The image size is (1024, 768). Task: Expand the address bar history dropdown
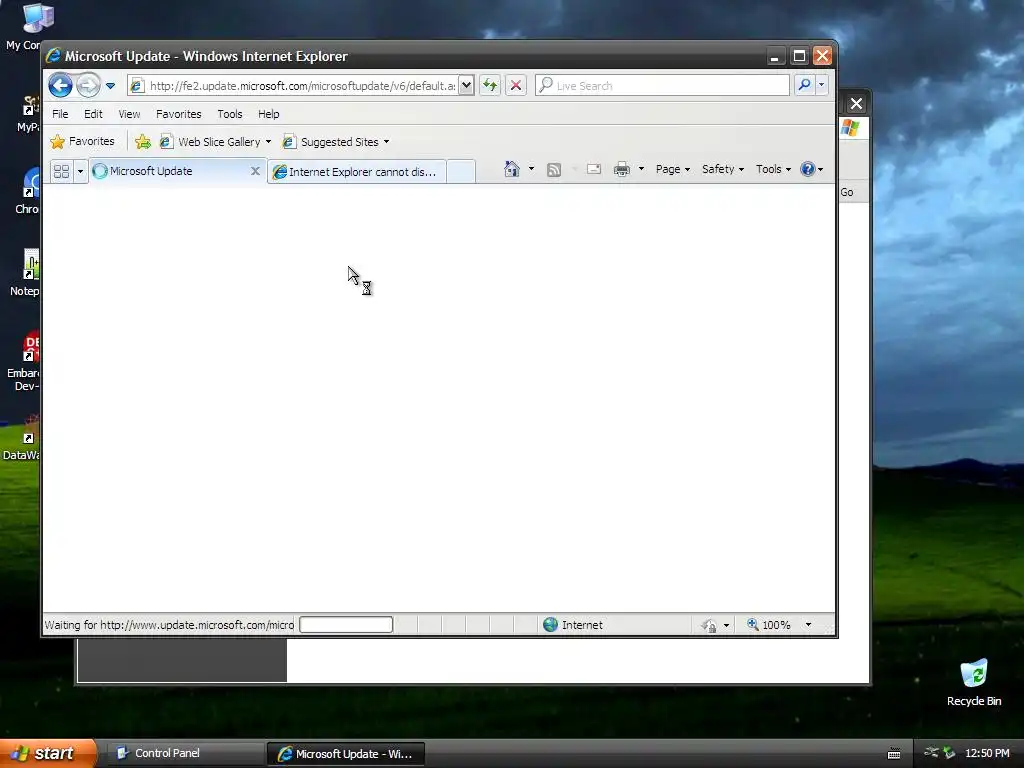(466, 86)
